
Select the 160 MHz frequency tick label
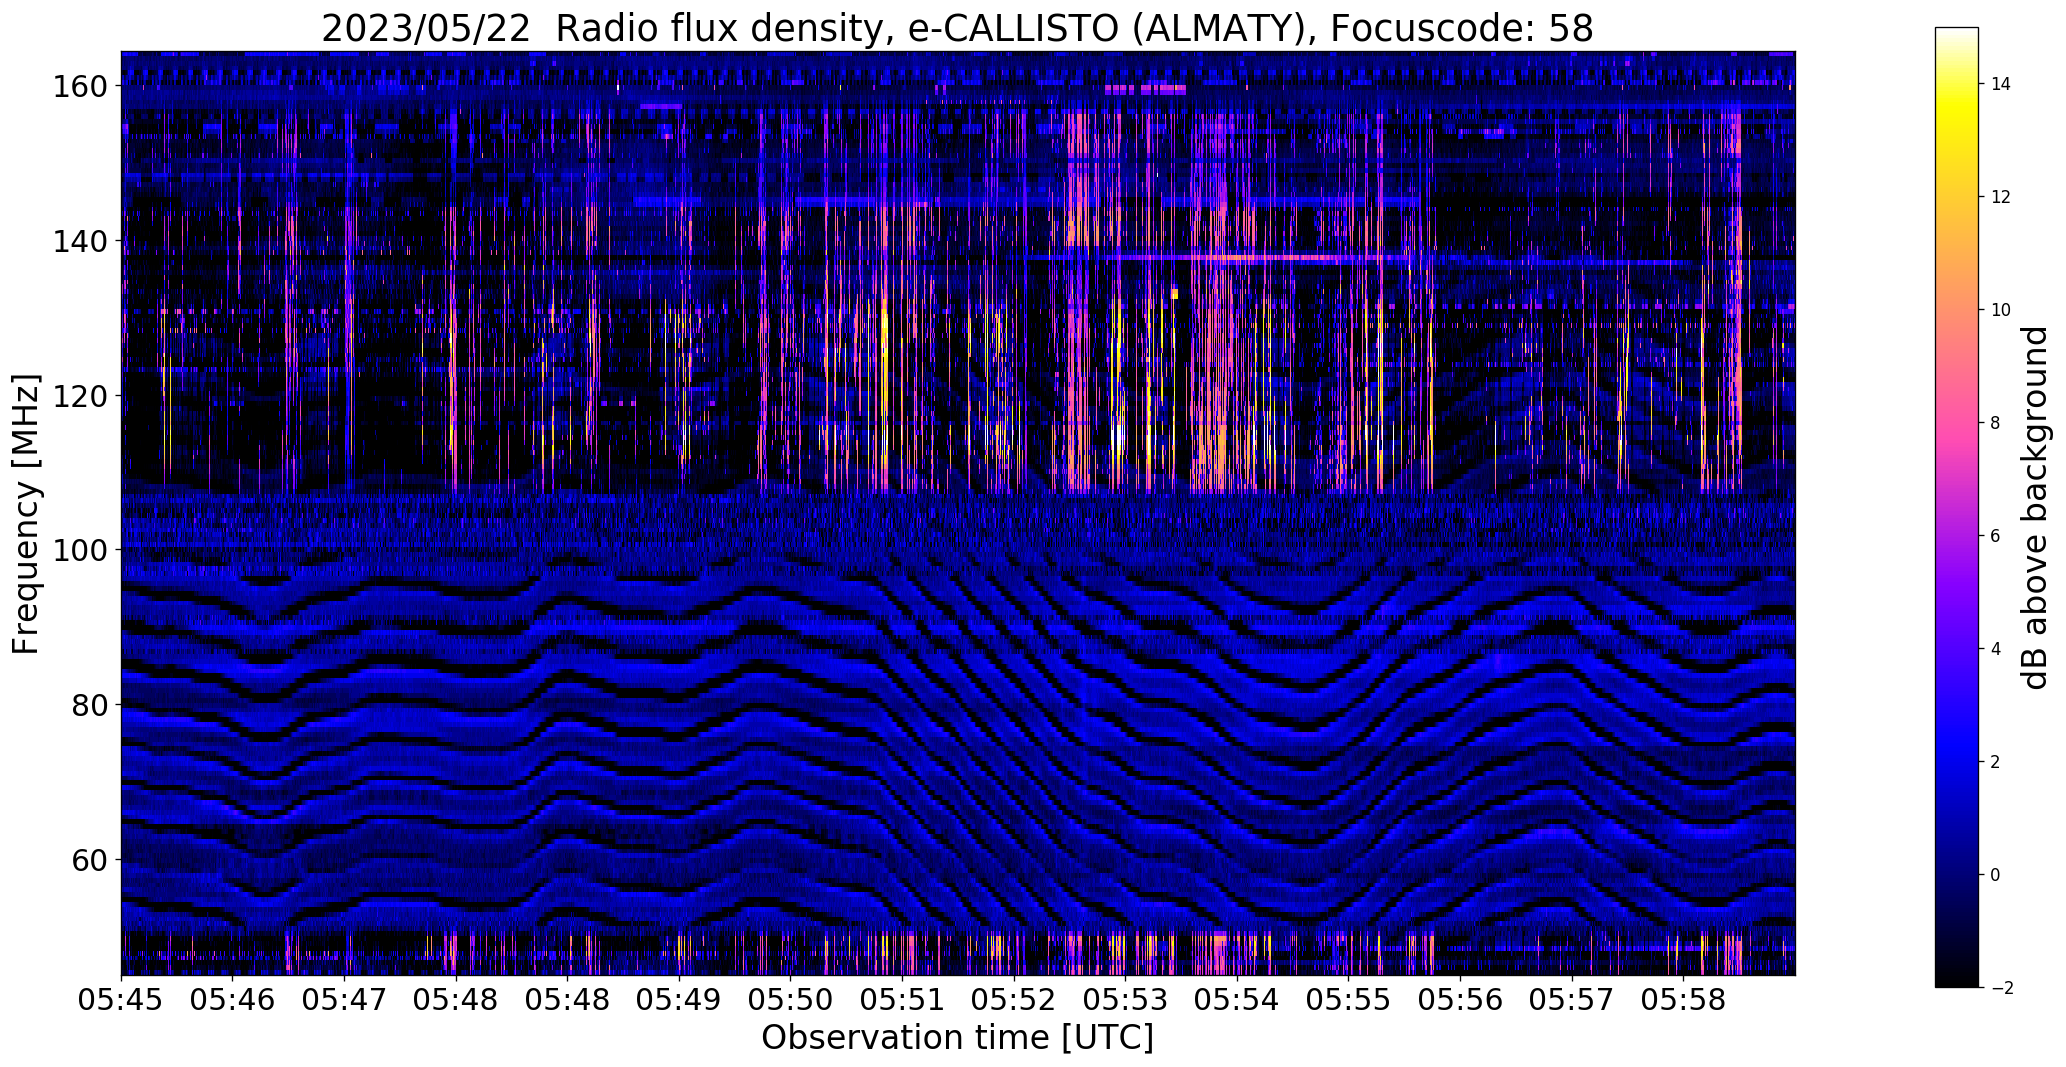[79, 87]
